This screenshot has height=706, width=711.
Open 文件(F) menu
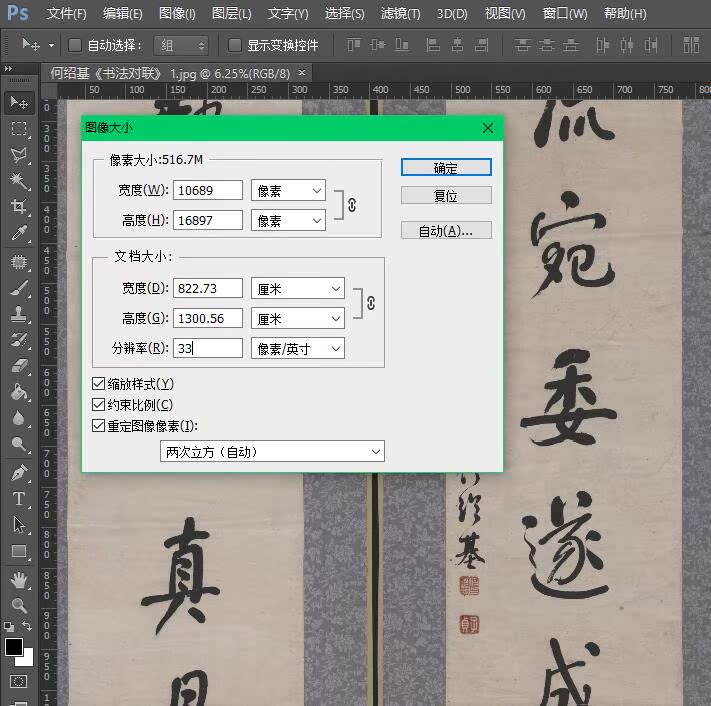[x=66, y=14]
